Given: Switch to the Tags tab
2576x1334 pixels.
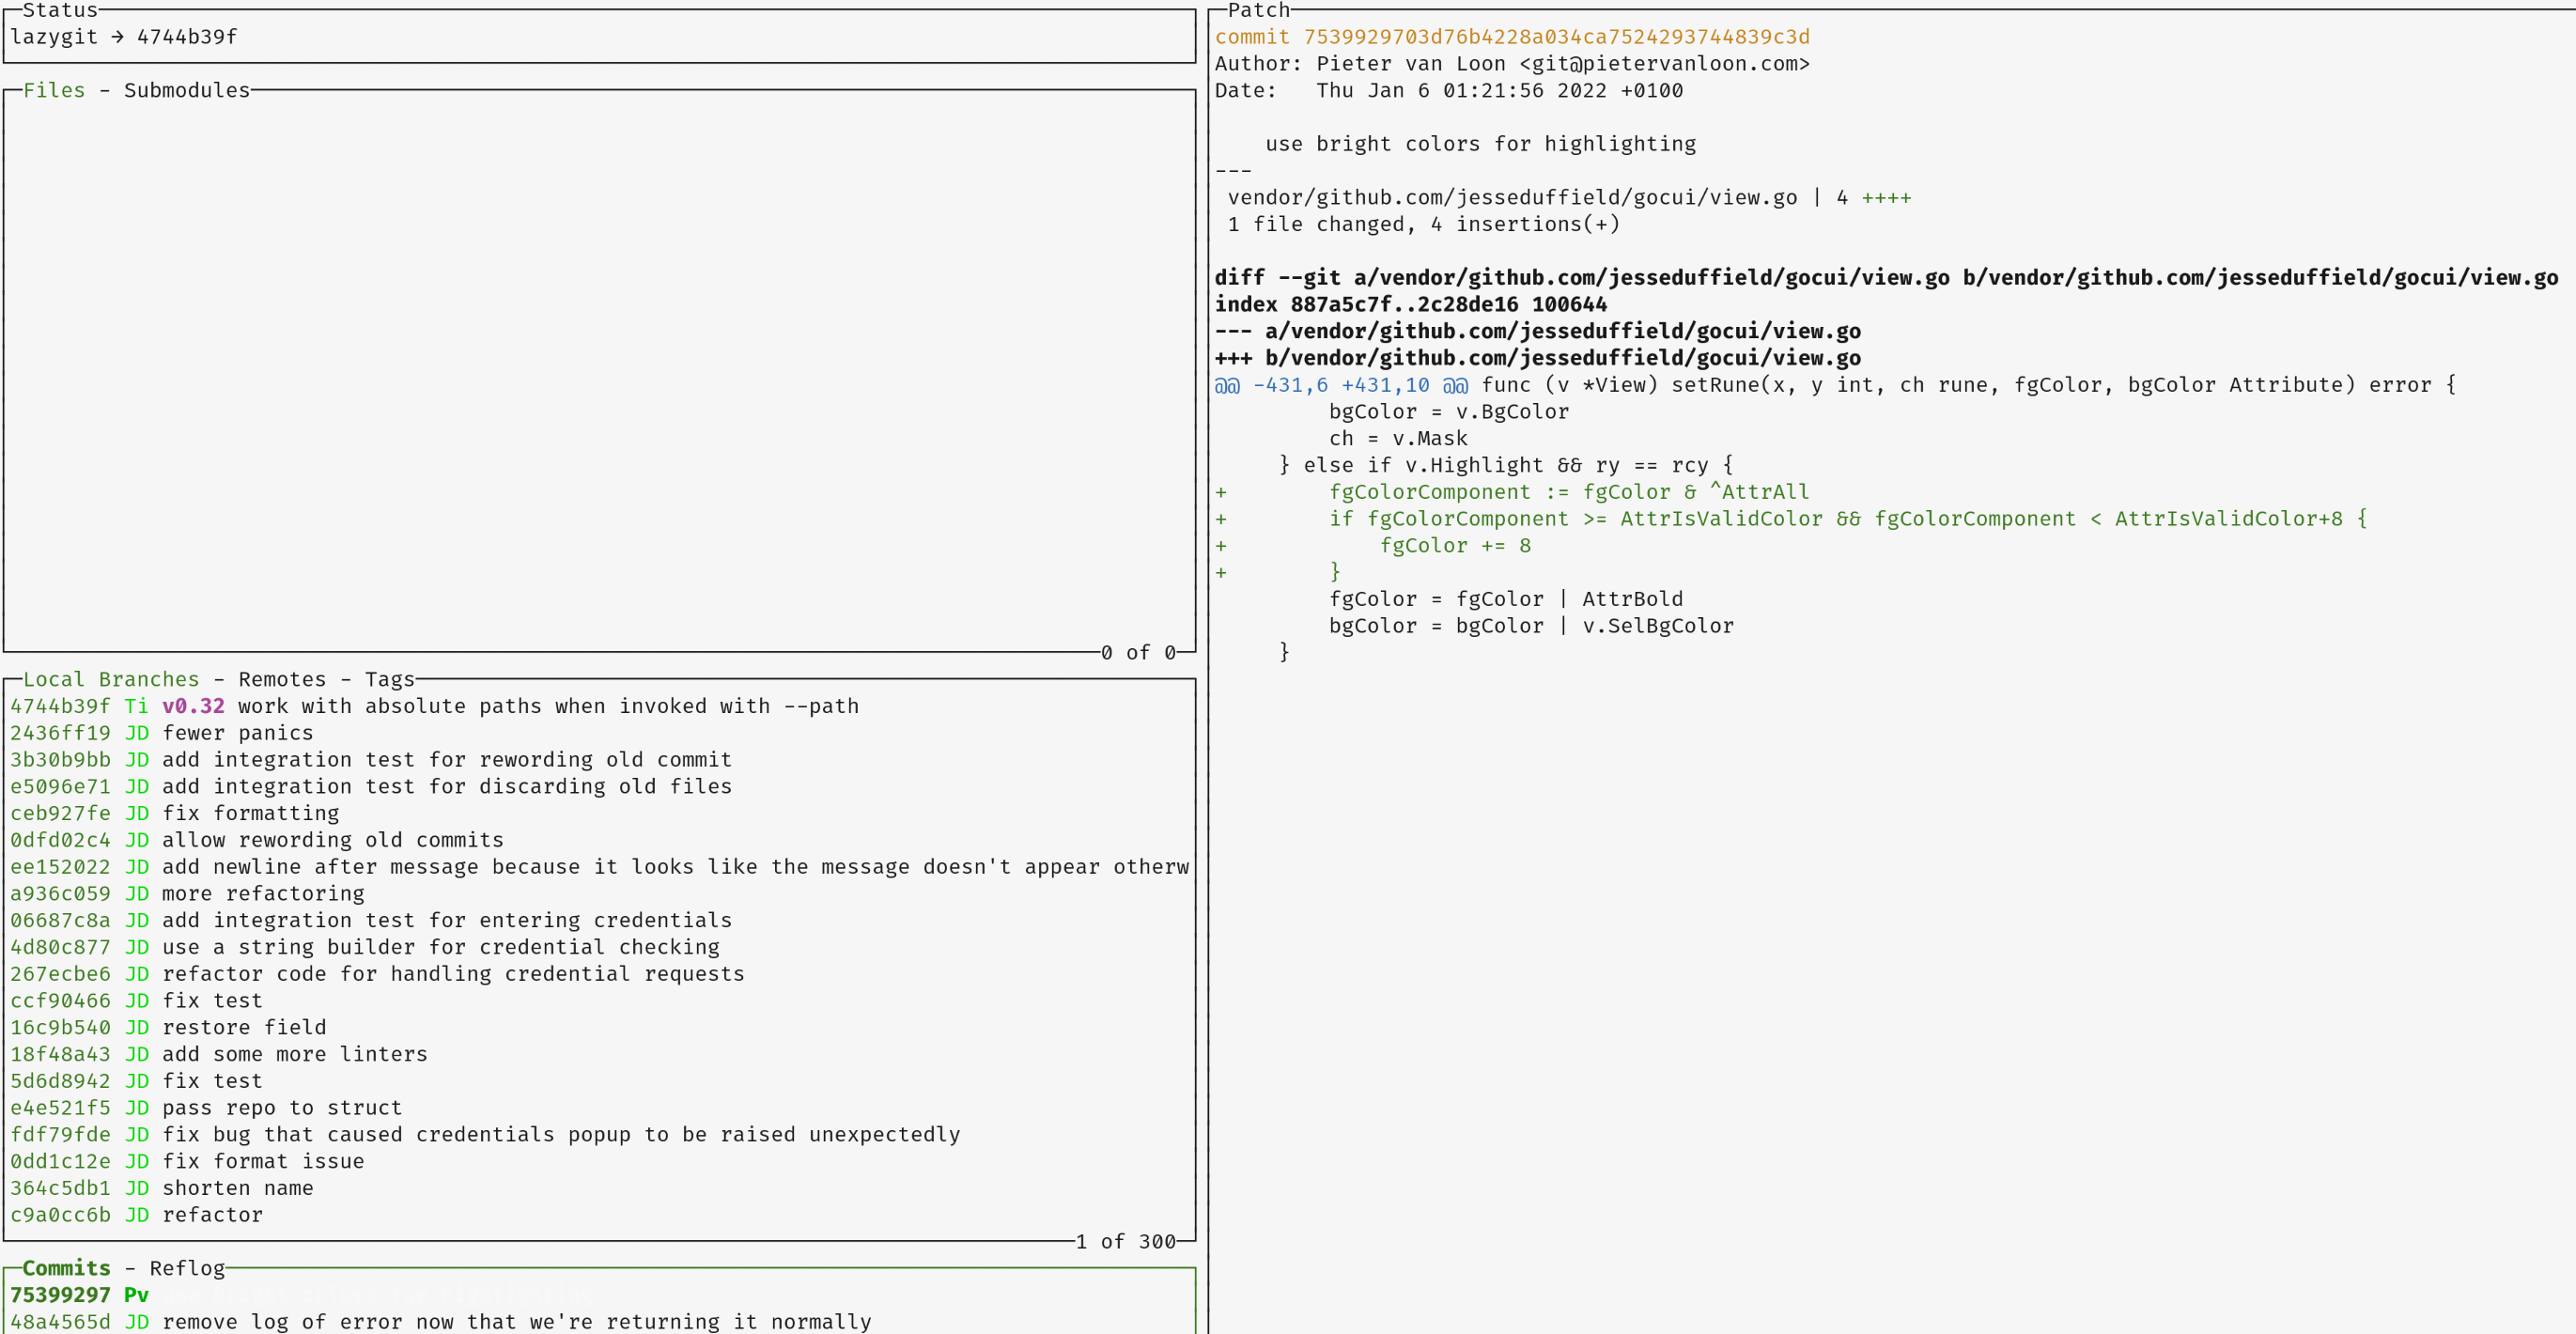Looking at the screenshot, I should click(390, 679).
